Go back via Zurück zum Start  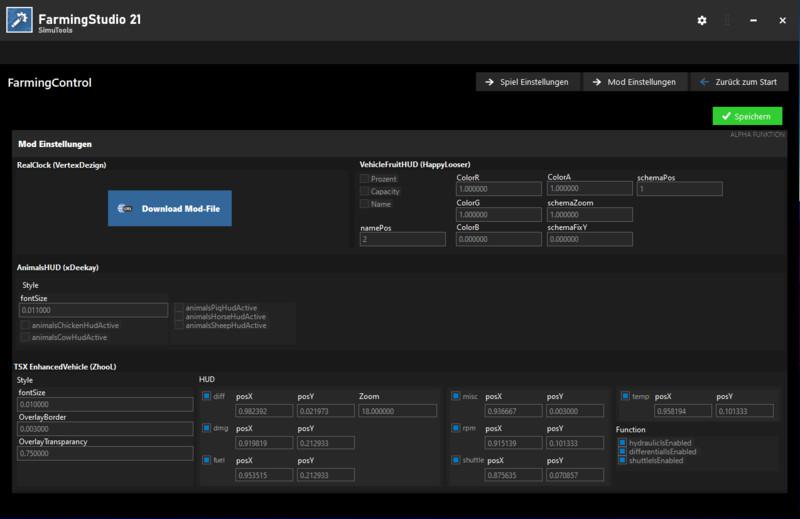coord(739,82)
